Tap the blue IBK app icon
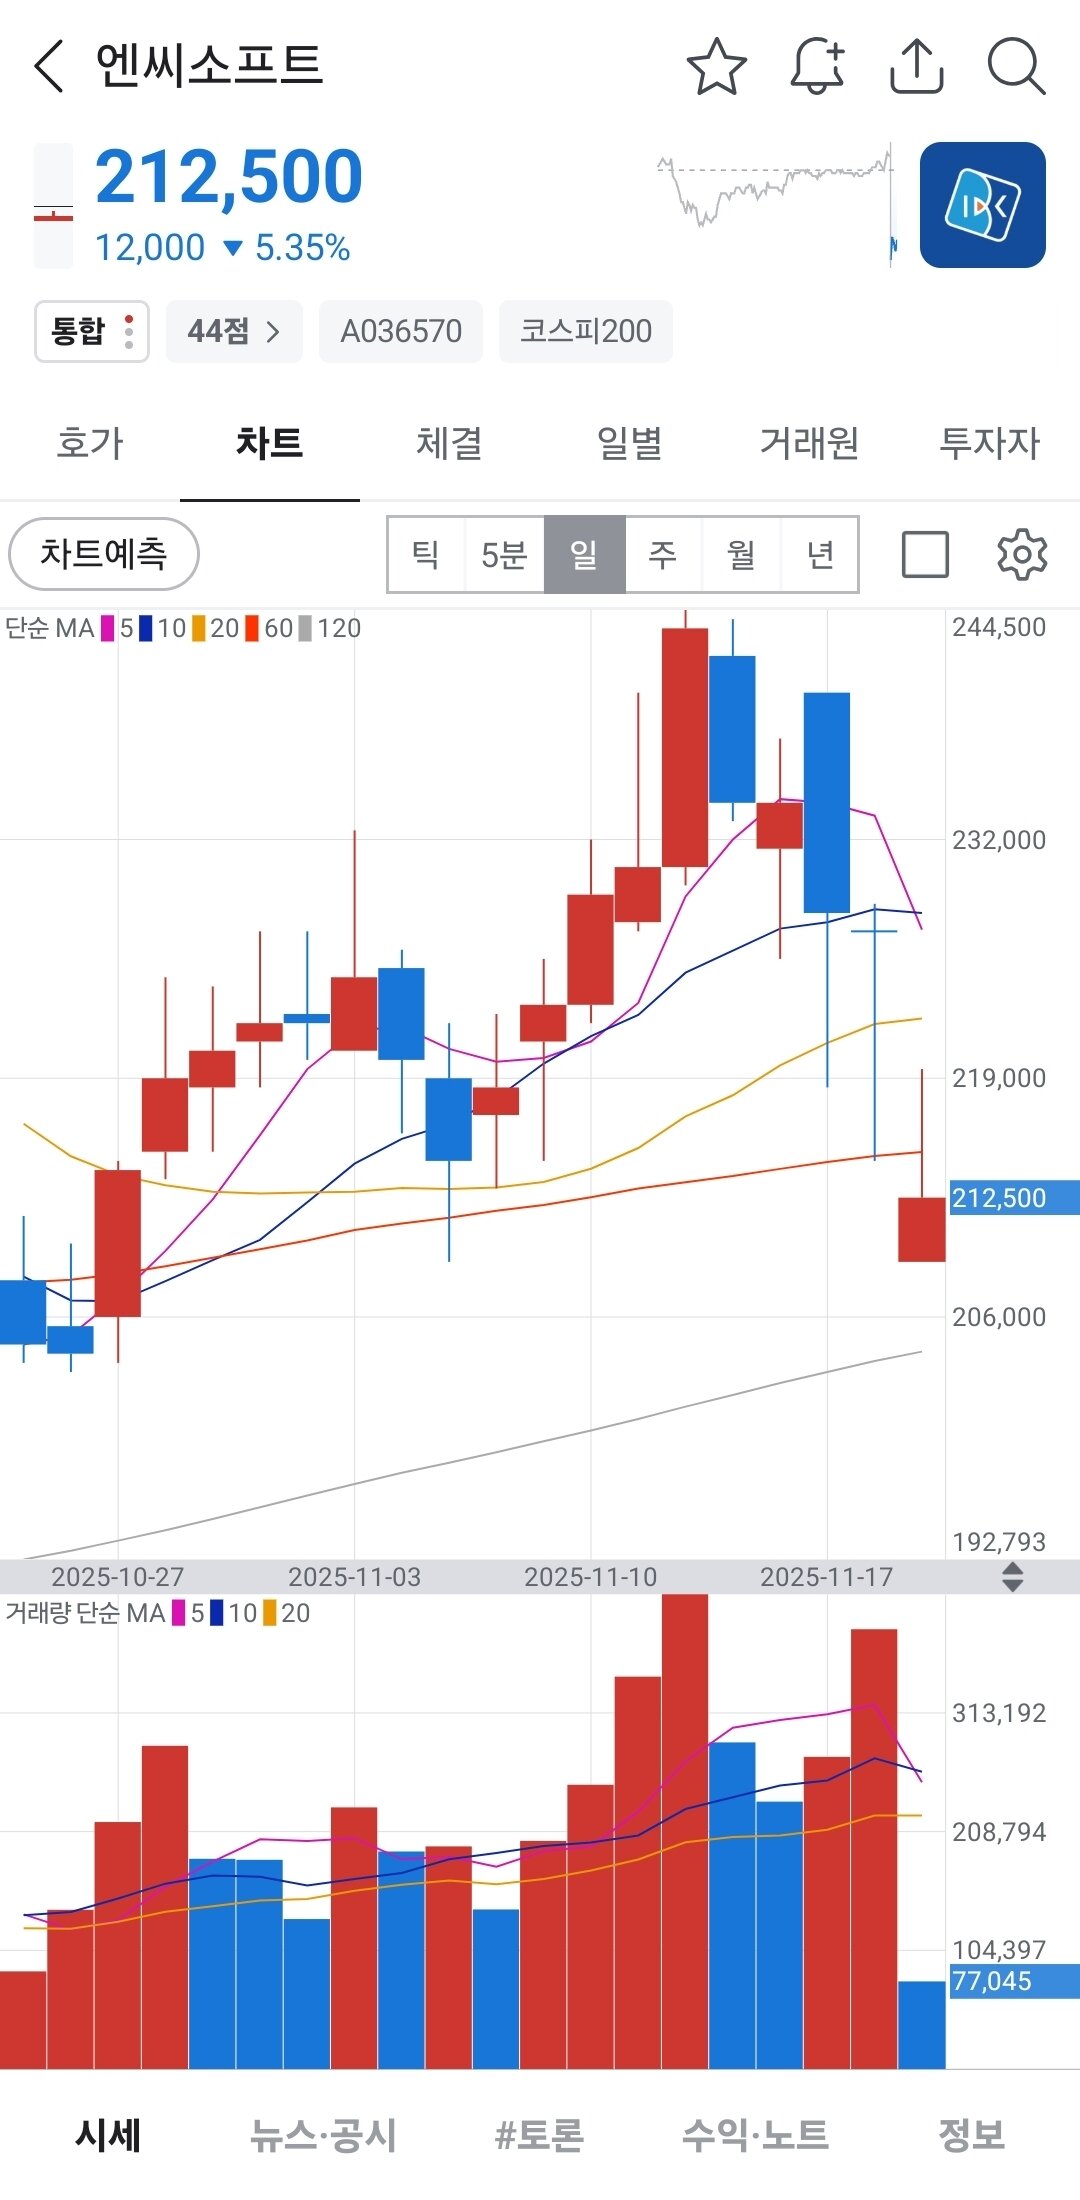This screenshot has height=2200, width=1080. pos(982,205)
